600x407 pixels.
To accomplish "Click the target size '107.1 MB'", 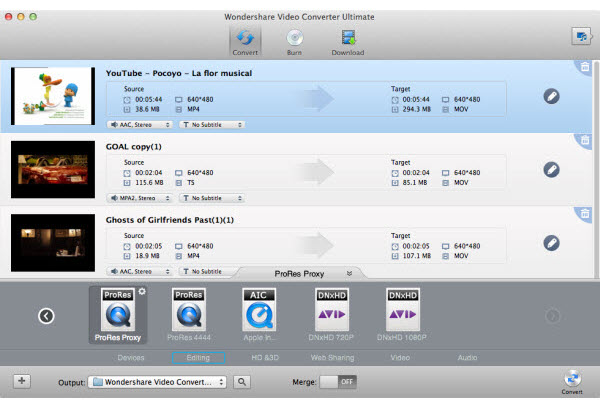I will click(417, 256).
